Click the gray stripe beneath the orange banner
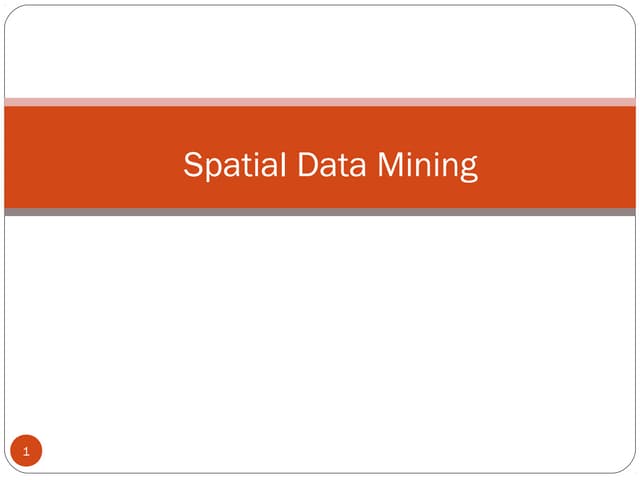 (x=320, y=212)
